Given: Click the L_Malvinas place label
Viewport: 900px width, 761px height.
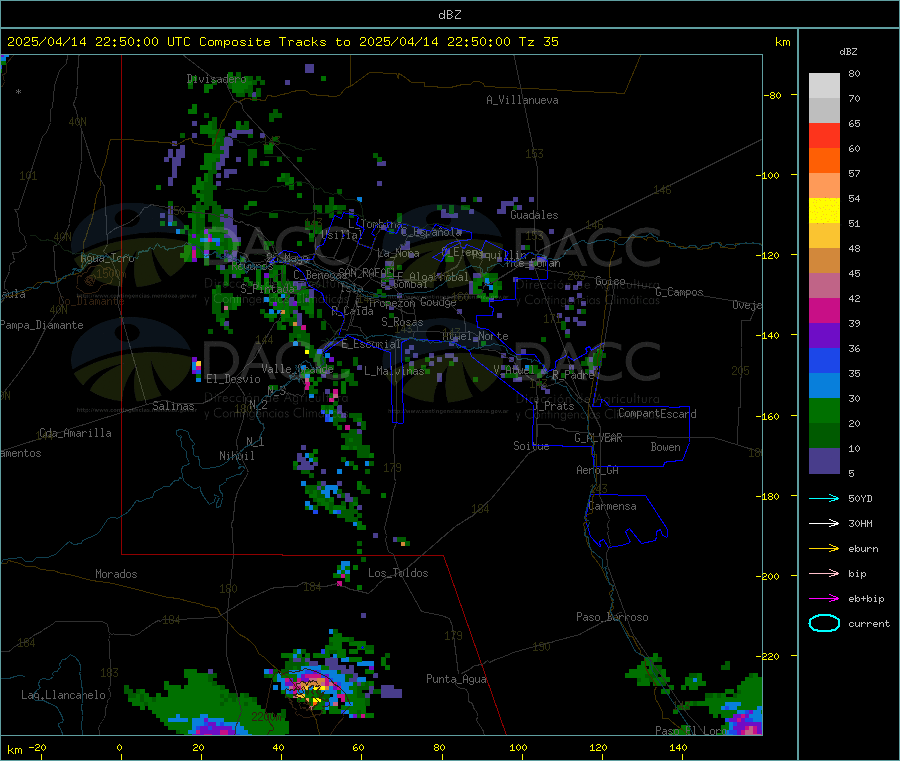Looking at the screenshot, I should coord(394,371).
